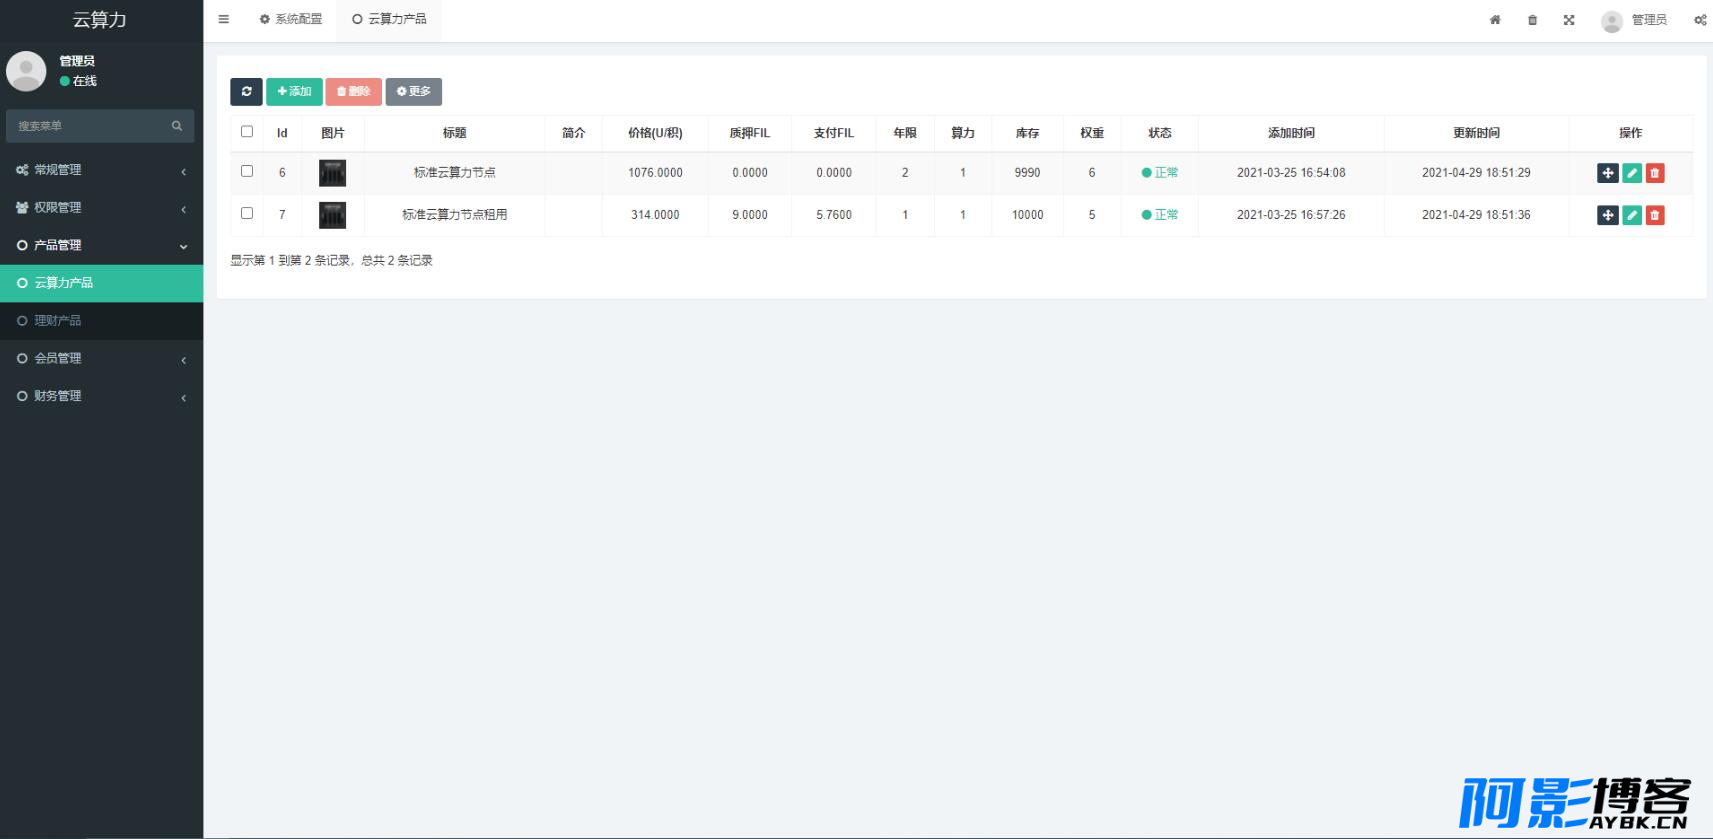
Task: Open the settings gears icon at top right
Action: (x=1700, y=20)
